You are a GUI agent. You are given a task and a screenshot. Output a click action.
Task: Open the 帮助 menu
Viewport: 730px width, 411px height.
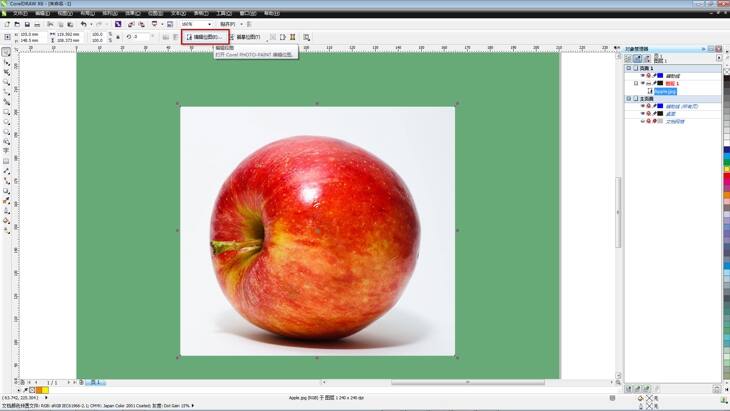[x=271, y=13]
